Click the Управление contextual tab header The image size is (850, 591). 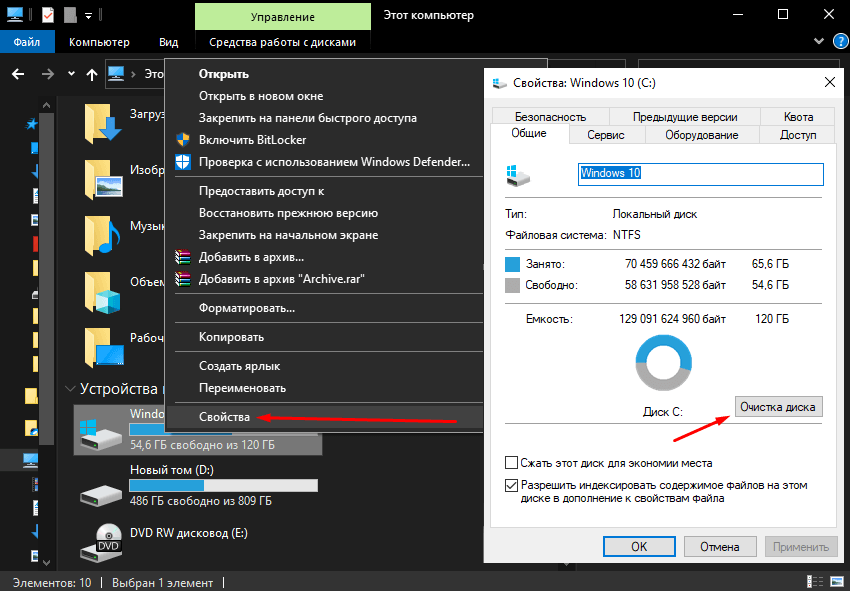pyautogui.click(x=282, y=17)
